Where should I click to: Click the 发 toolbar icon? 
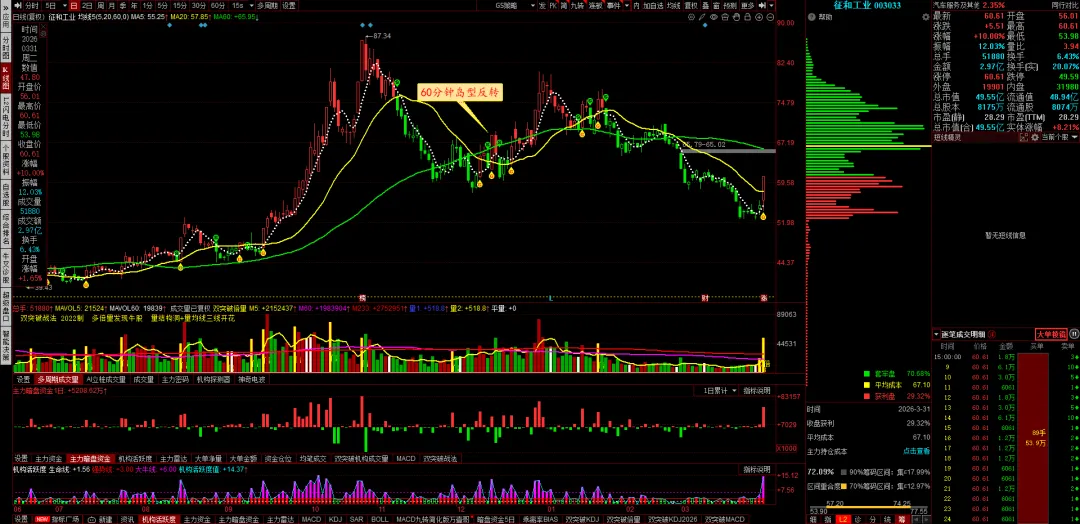click(543, 5)
